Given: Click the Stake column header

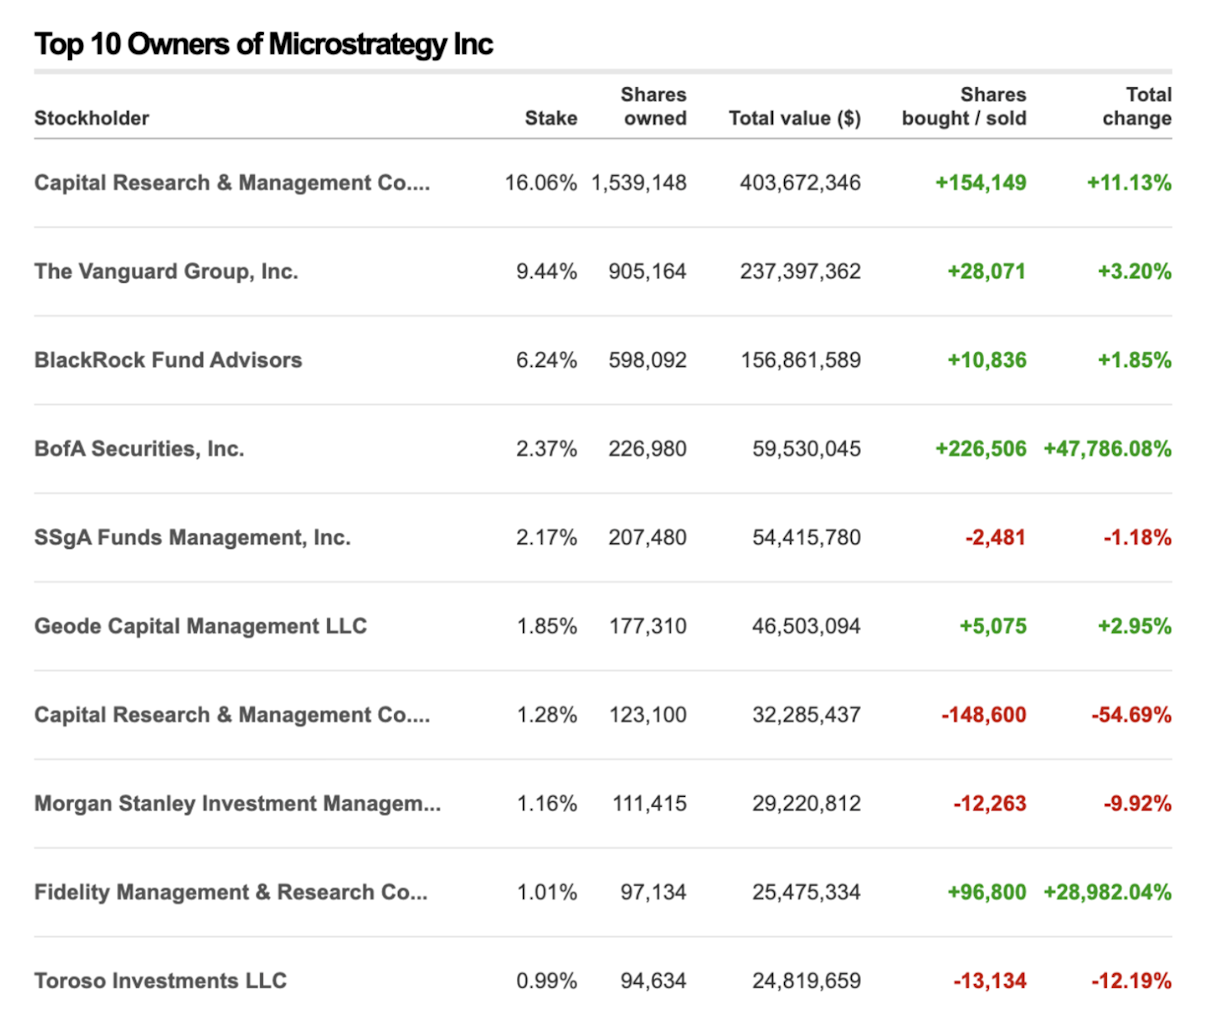Looking at the screenshot, I should pos(551,118).
